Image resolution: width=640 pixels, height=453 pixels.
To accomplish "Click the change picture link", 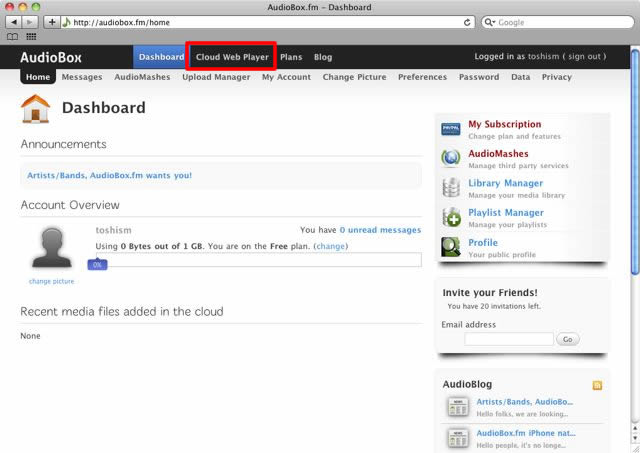I will tap(51, 281).
